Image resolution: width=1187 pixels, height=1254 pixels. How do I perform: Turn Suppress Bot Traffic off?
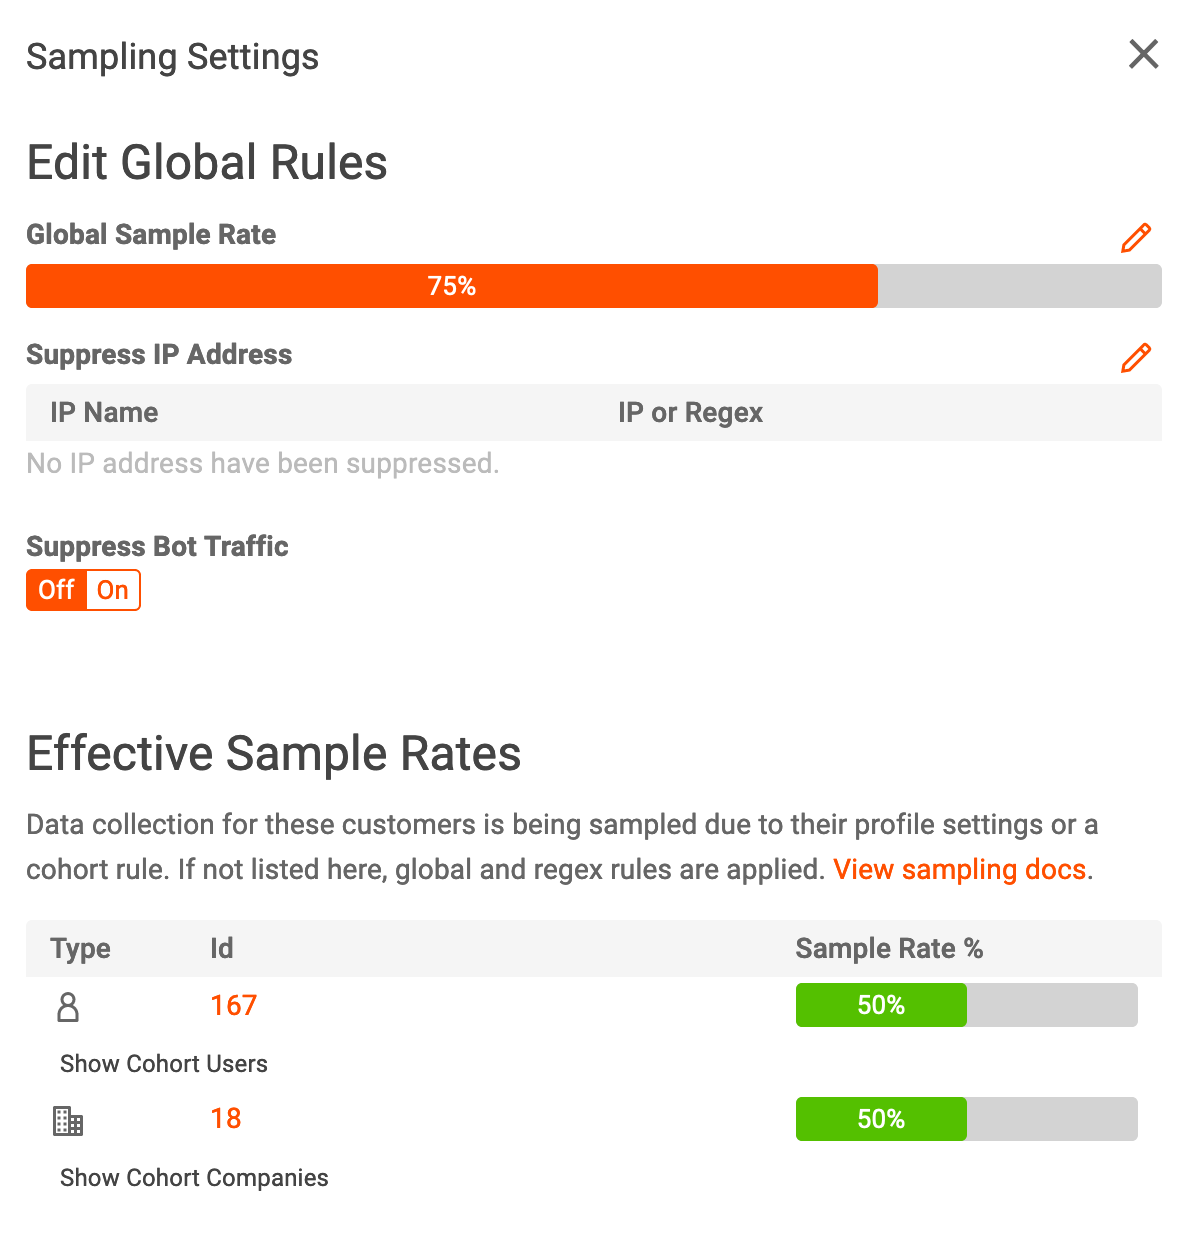[x=56, y=590]
